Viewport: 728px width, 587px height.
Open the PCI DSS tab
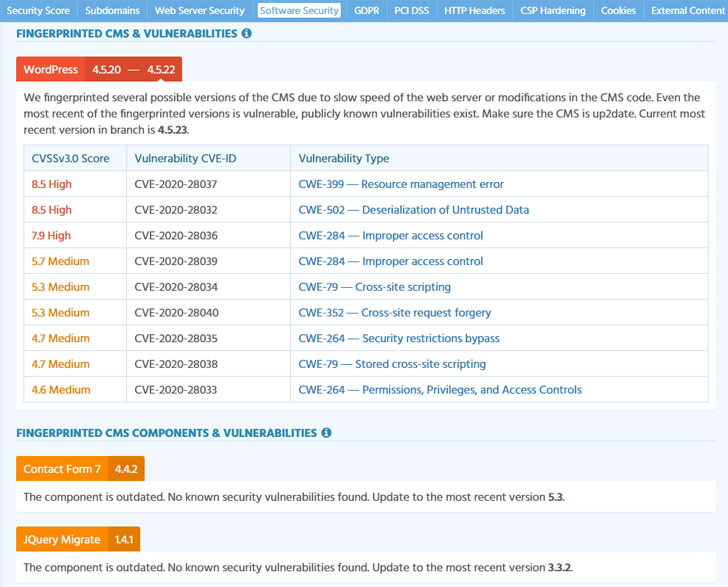(x=412, y=11)
